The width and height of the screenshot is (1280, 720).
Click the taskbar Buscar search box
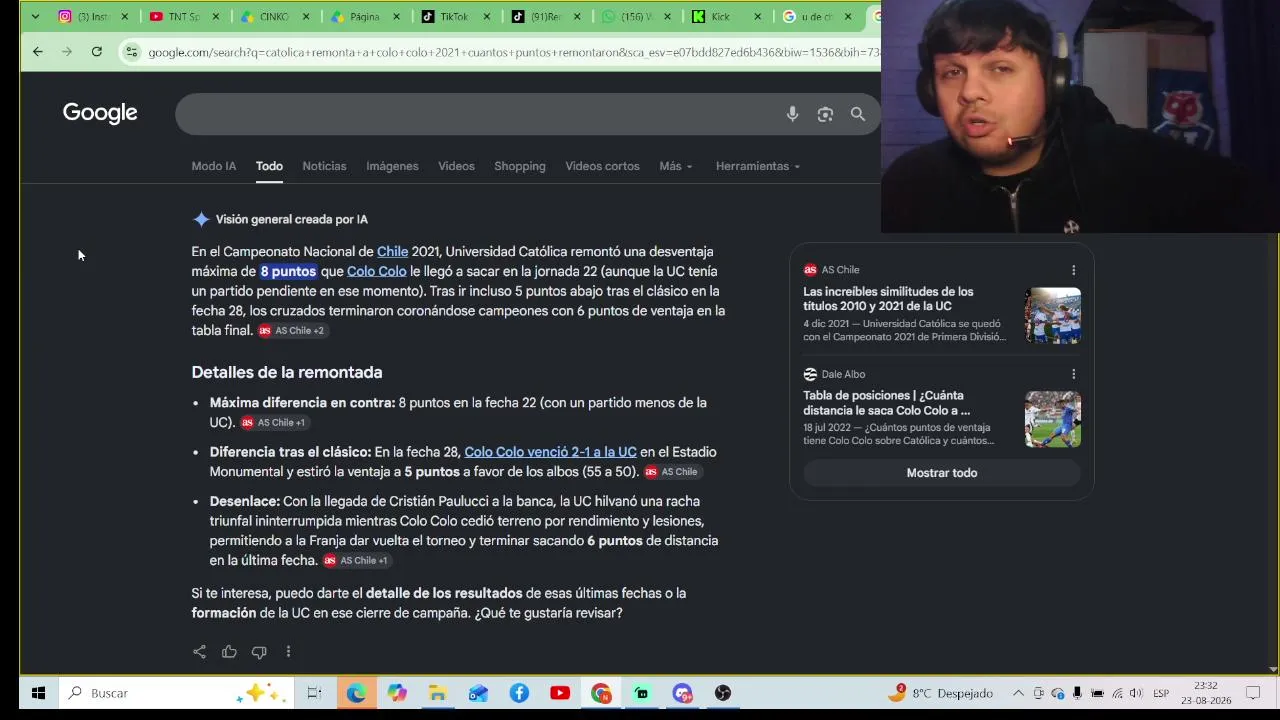pyautogui.click(x=176, y=693)
